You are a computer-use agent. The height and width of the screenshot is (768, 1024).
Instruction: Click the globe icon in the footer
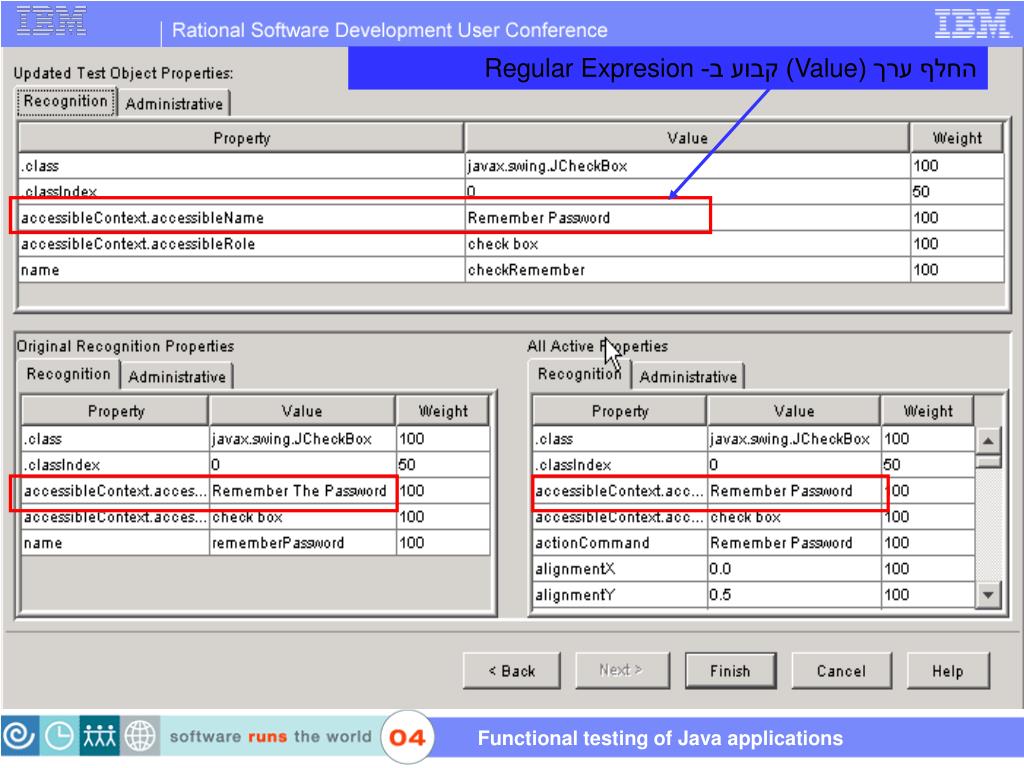click(x=140, y=736)
